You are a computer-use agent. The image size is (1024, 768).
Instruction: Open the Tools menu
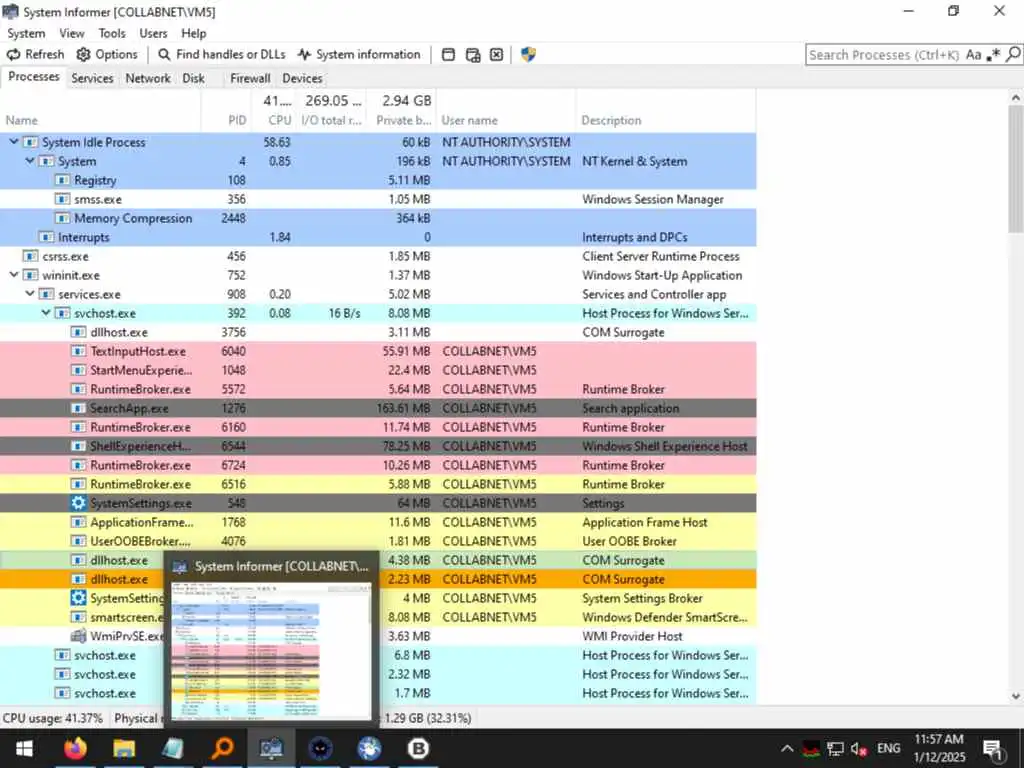click(112, 33)
